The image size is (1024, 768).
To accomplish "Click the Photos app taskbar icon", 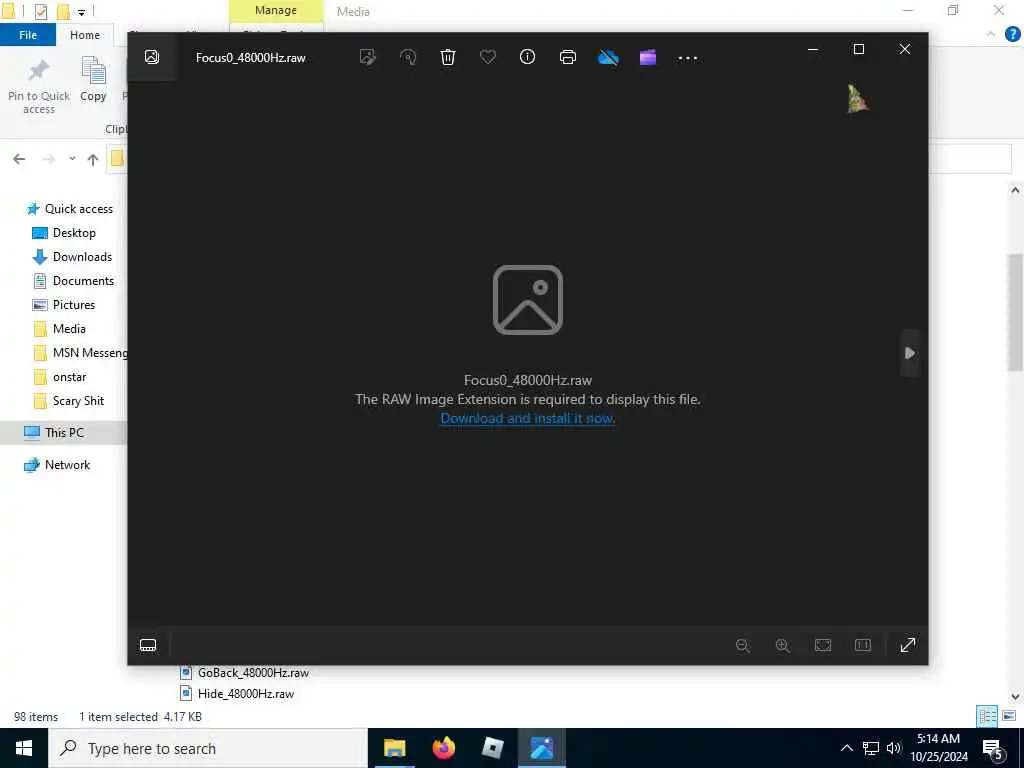I will (x=542, y=748).
